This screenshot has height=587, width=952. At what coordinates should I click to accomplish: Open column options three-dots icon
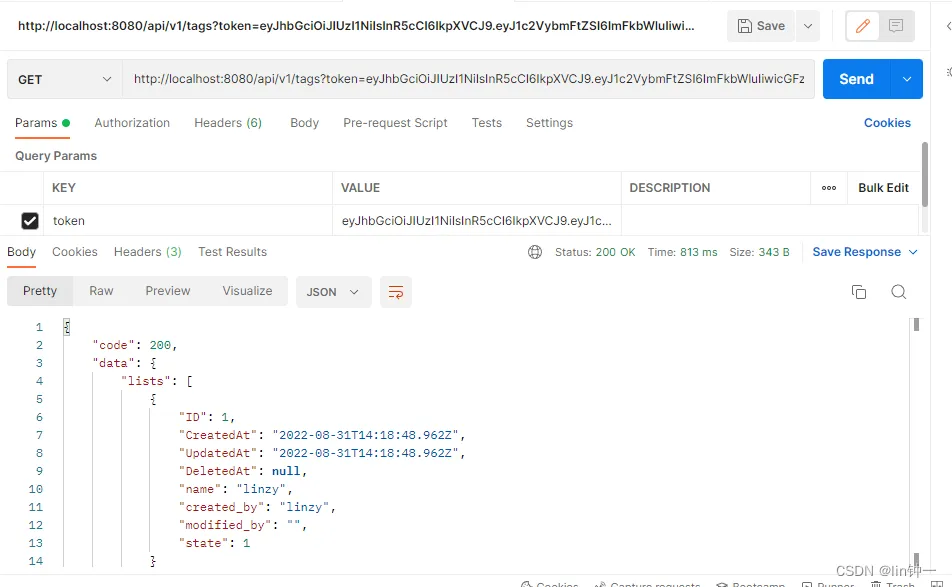pos(829,188)
